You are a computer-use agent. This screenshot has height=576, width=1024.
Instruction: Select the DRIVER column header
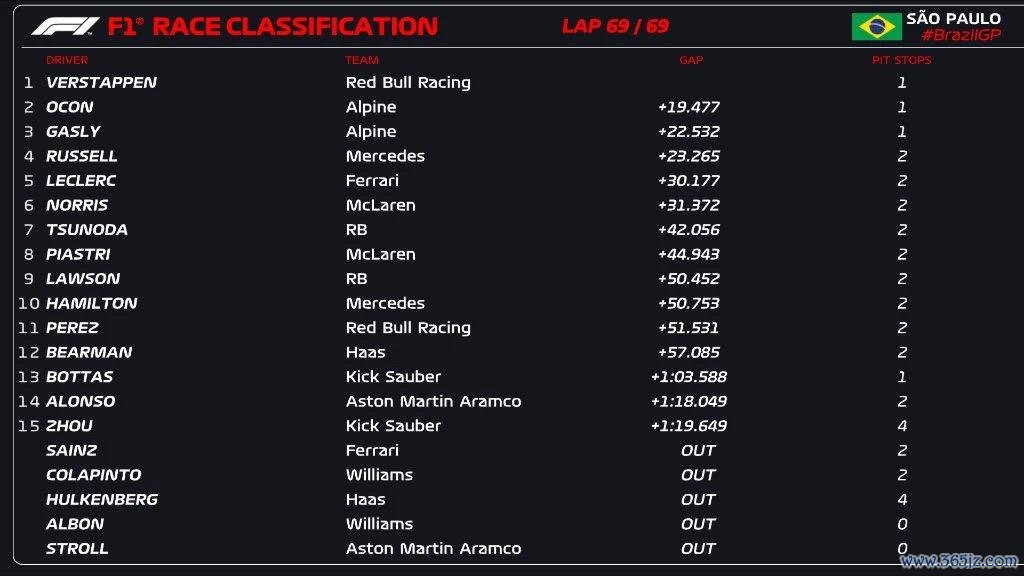[67, 60]
